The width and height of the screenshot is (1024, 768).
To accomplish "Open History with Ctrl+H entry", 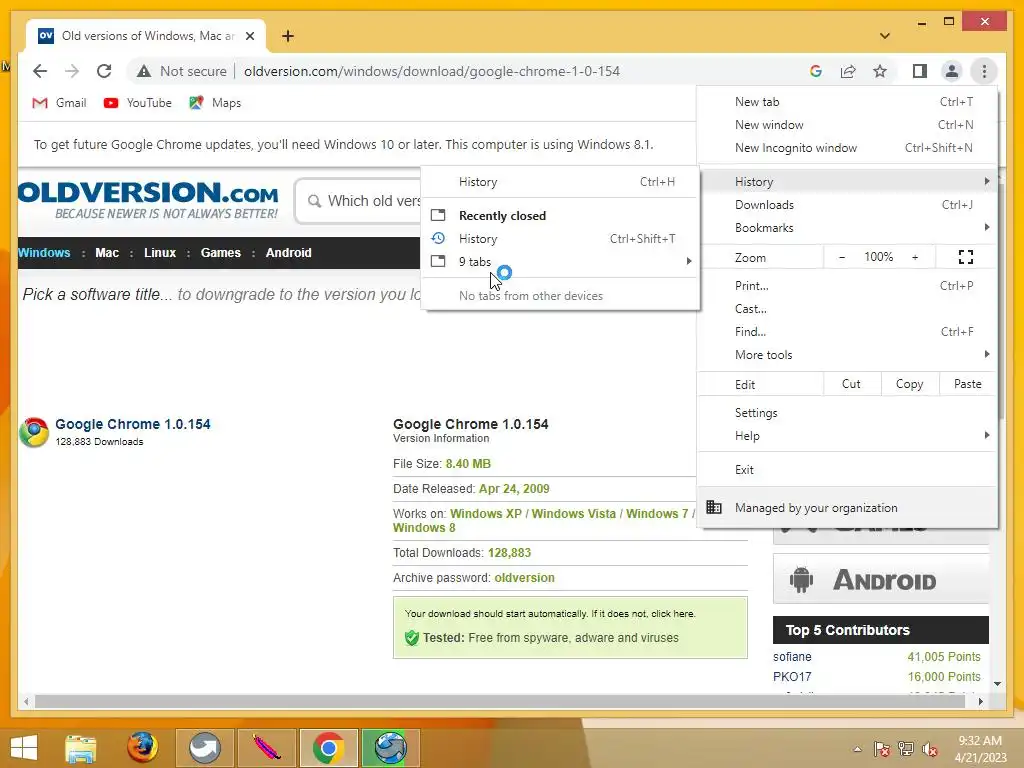I will pos(560,182).
